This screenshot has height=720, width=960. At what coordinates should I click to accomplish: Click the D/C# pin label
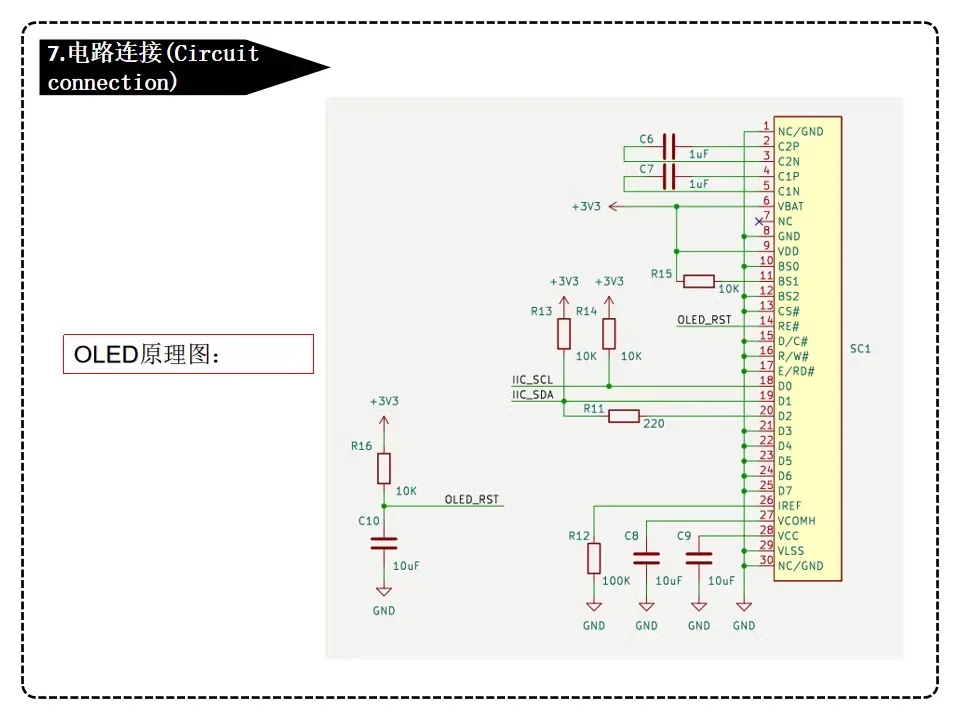pos(793,341)
